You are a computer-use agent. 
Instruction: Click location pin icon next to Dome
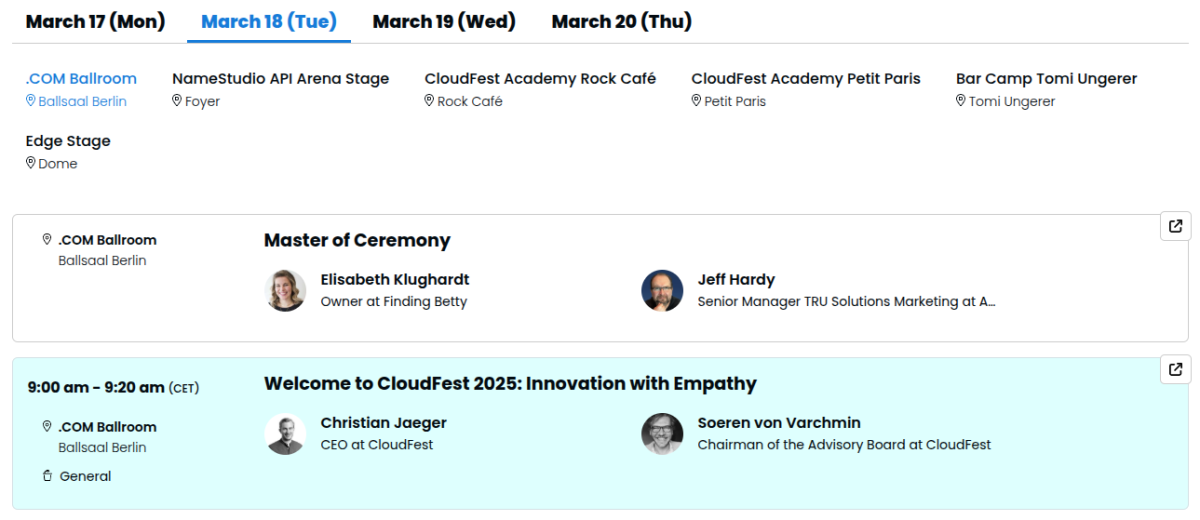point(31,163)
